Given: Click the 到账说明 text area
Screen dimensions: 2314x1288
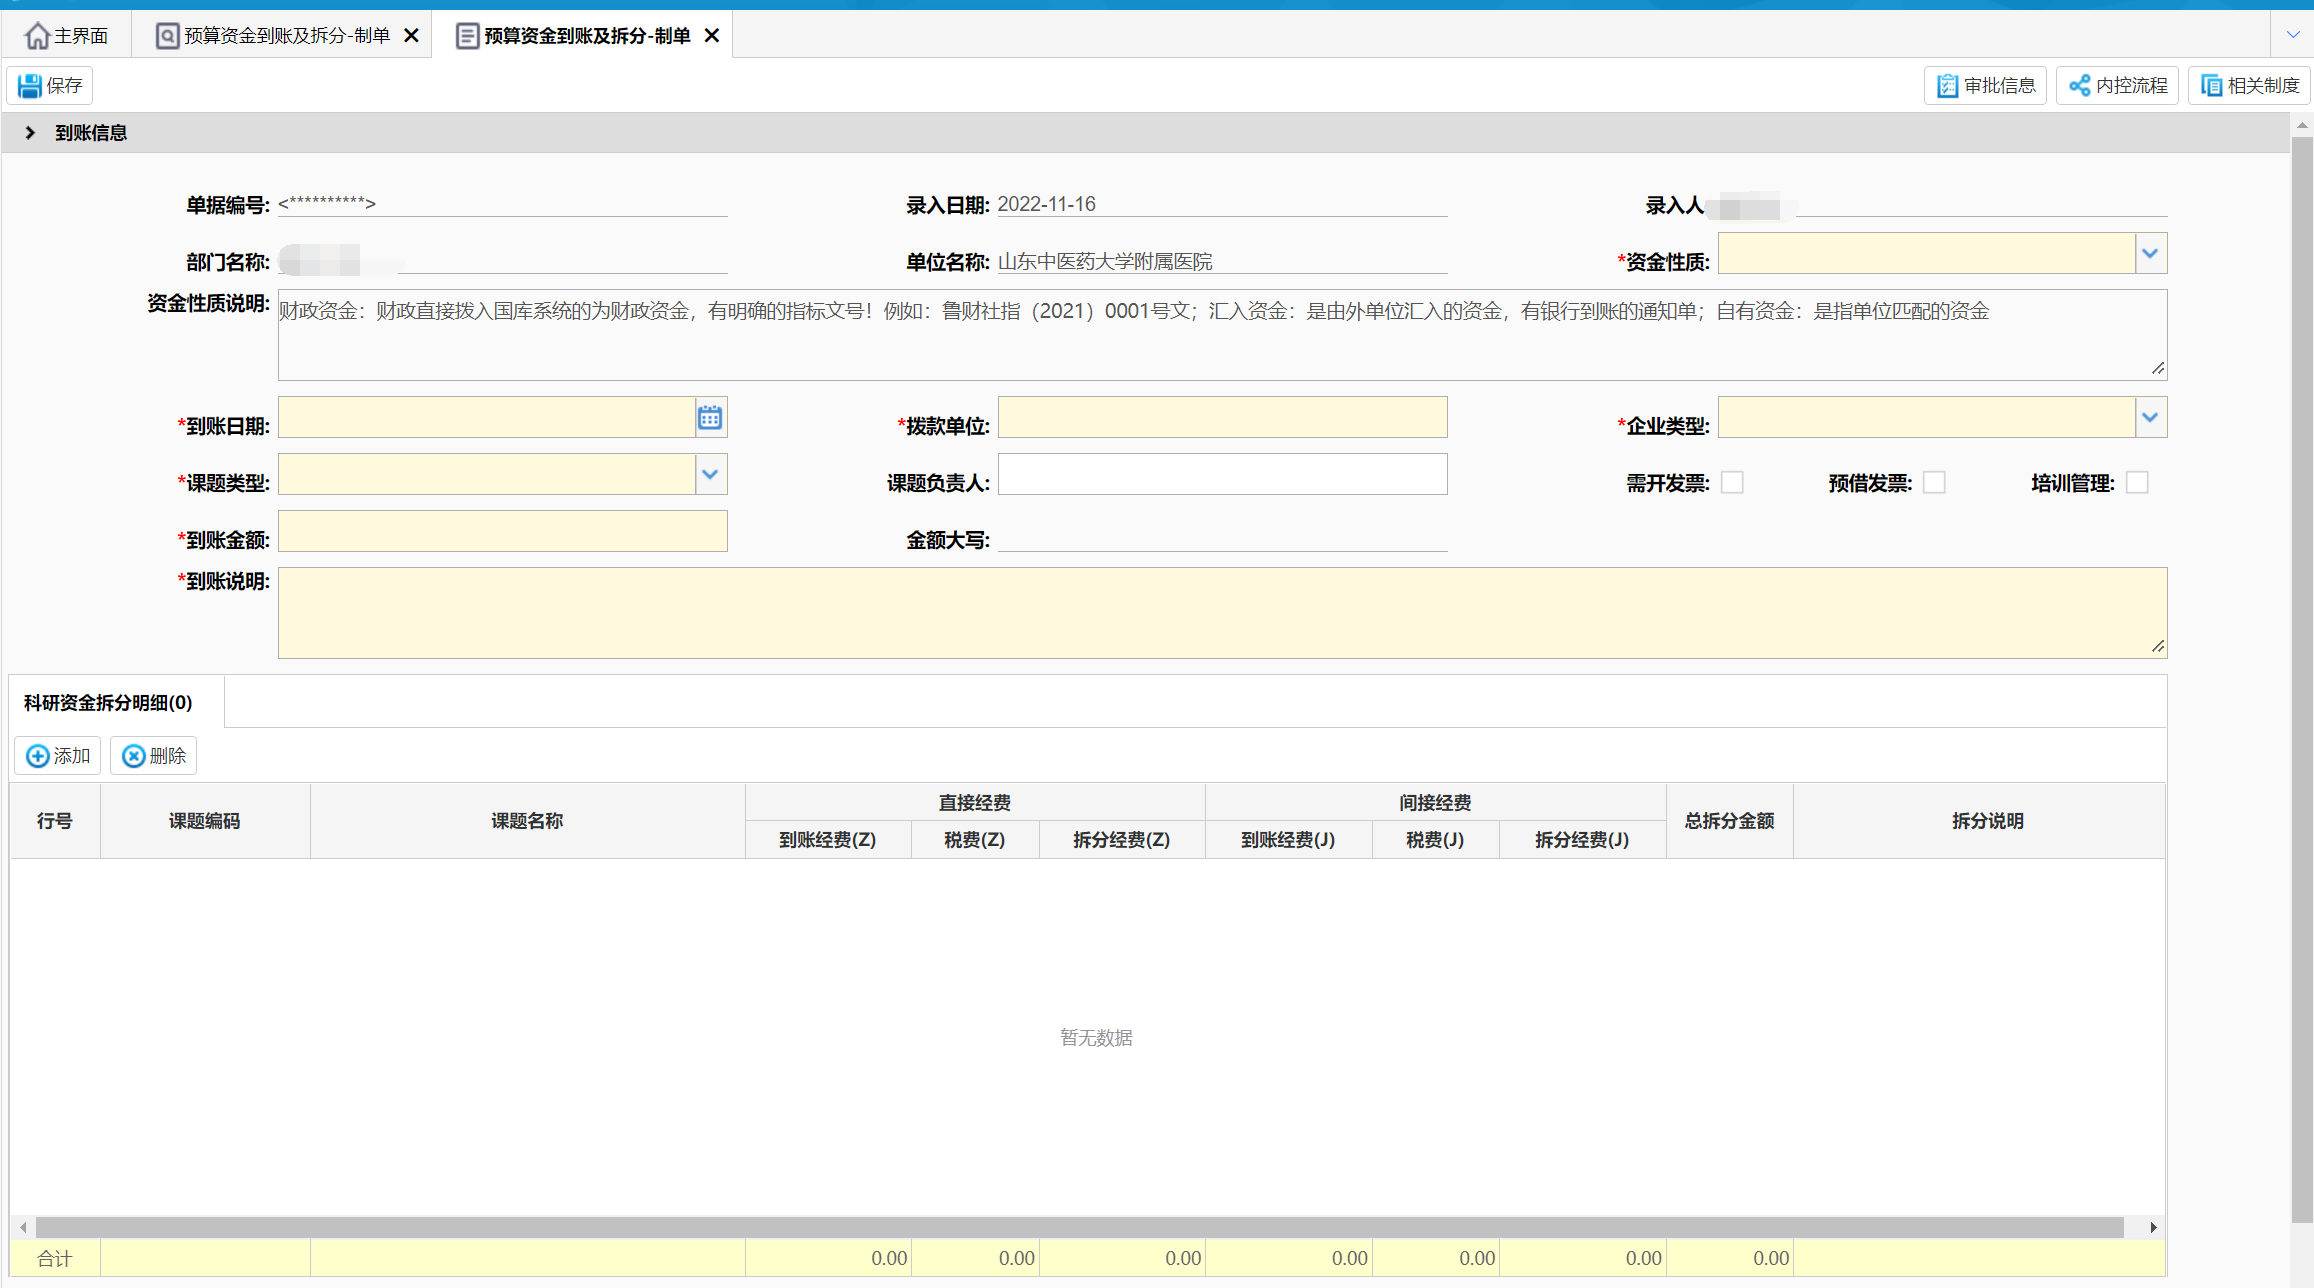Looking at the screenshot, I should pos(1222,613).
